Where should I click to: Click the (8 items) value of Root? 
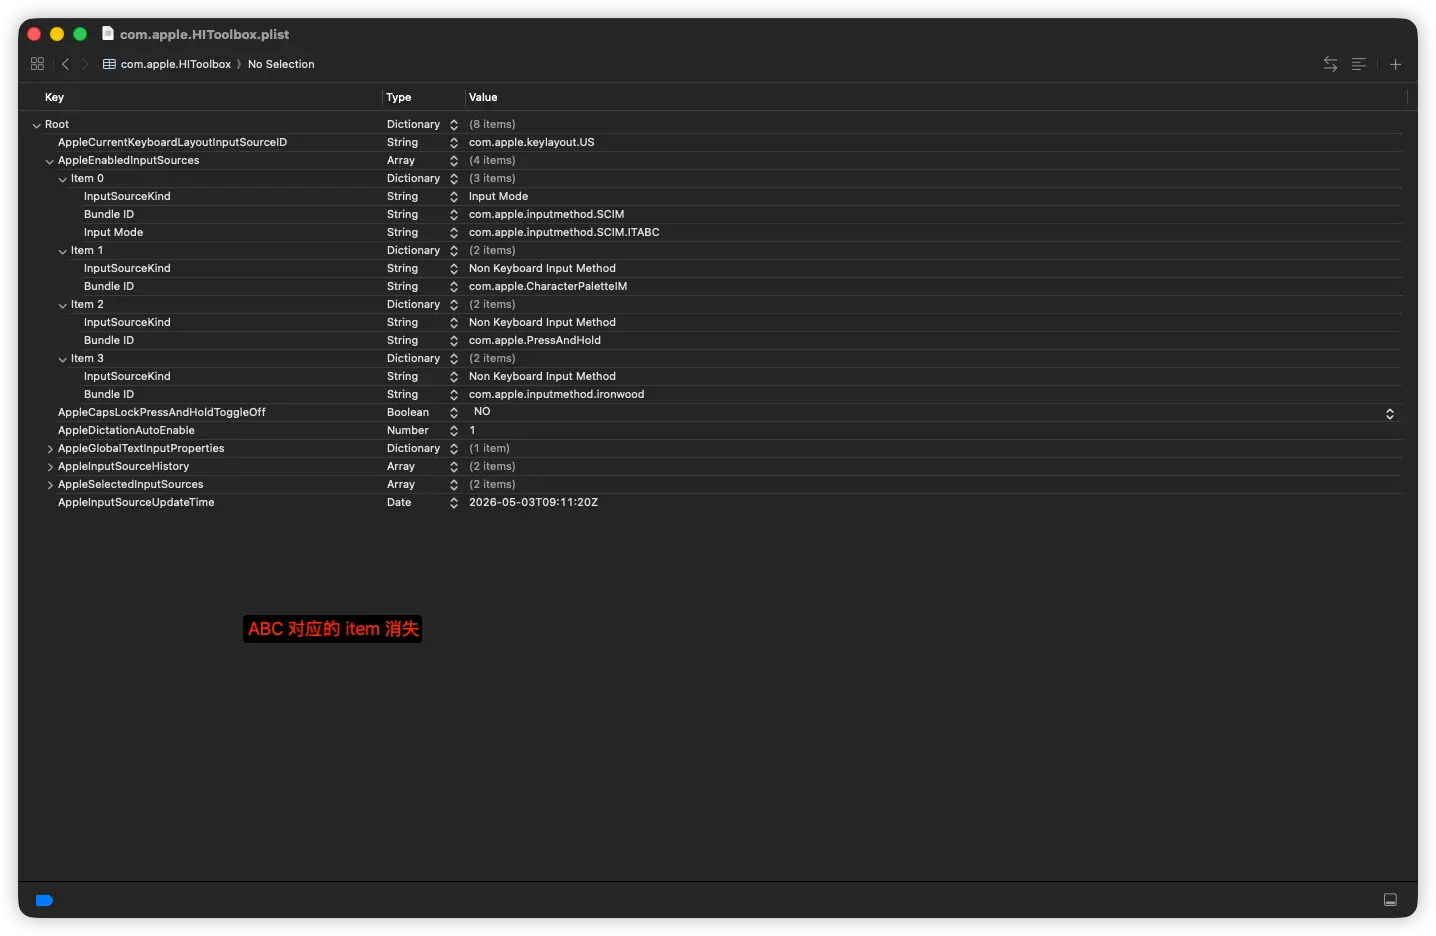[492, 124]
